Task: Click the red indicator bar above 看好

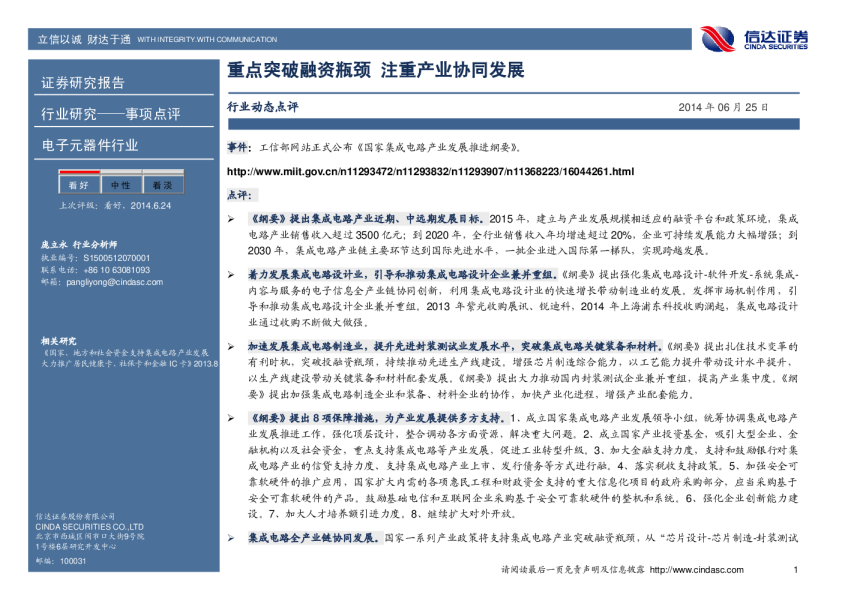Action: pos(78,174)
